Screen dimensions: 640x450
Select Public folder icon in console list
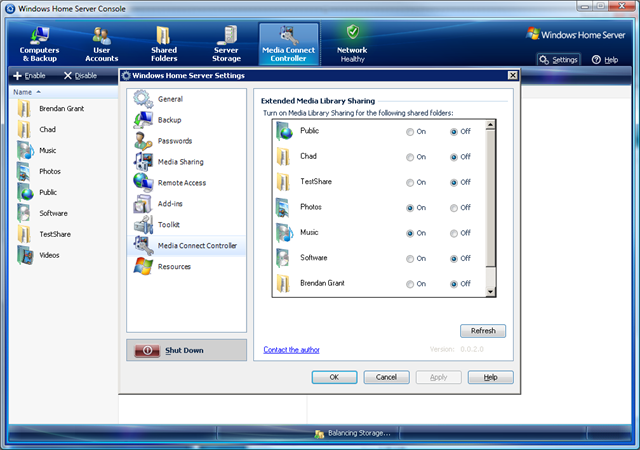[25, 192]
